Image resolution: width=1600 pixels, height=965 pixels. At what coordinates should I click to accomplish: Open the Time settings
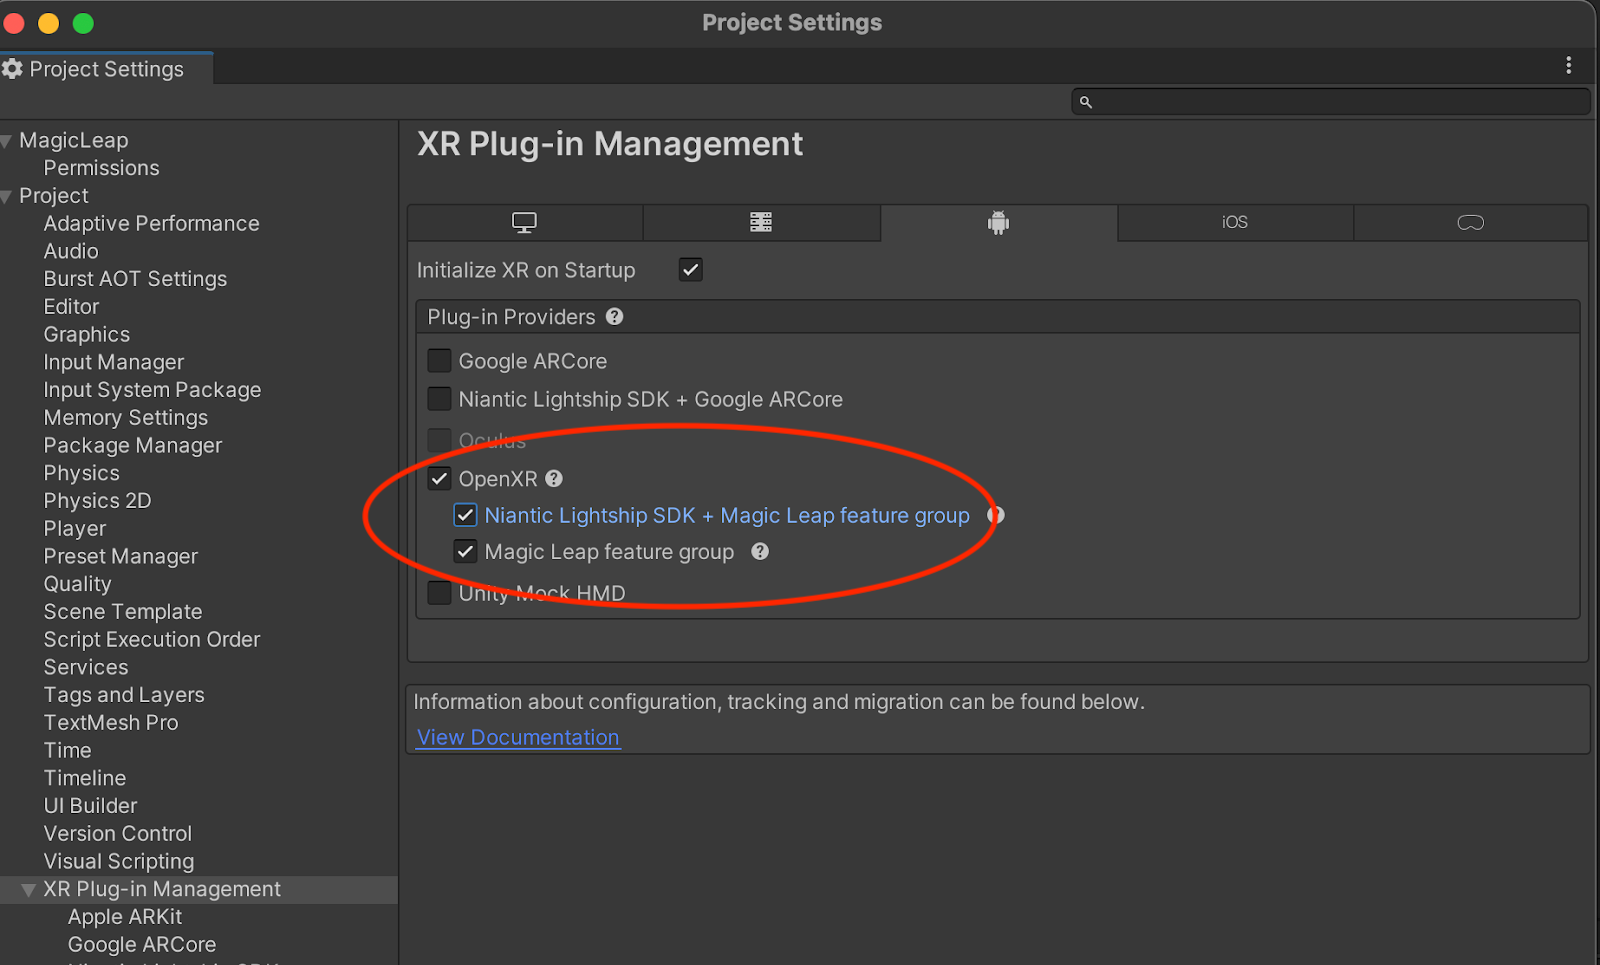click(x=67, y=751)
